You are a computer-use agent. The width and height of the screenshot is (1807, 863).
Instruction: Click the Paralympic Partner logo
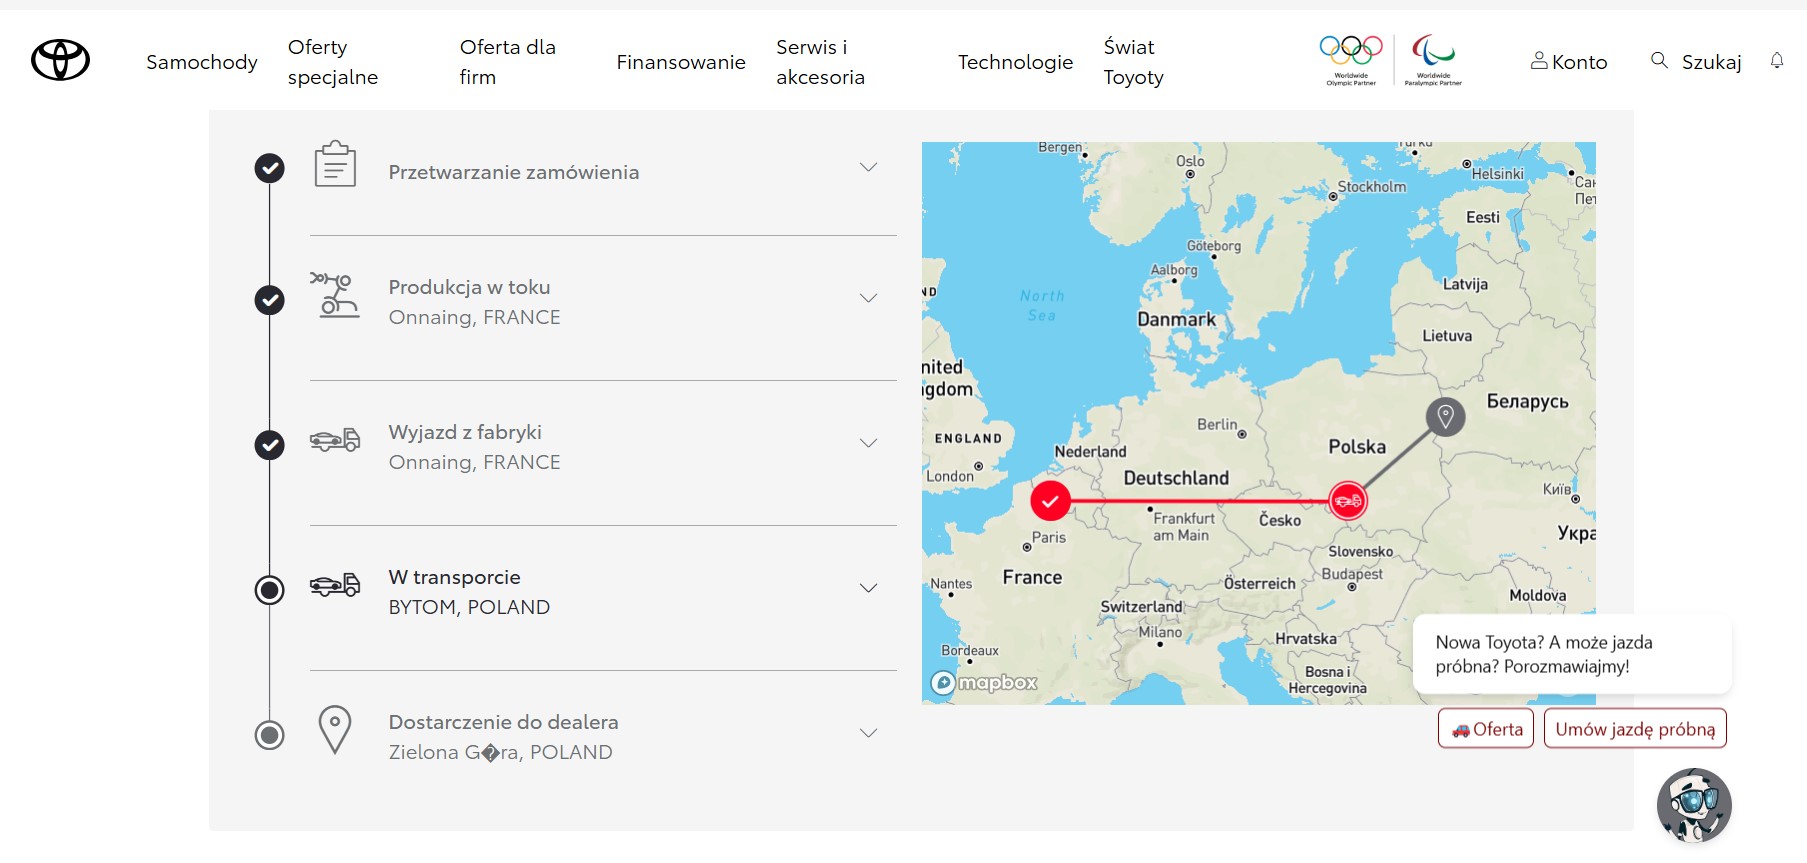point(1433,60)
